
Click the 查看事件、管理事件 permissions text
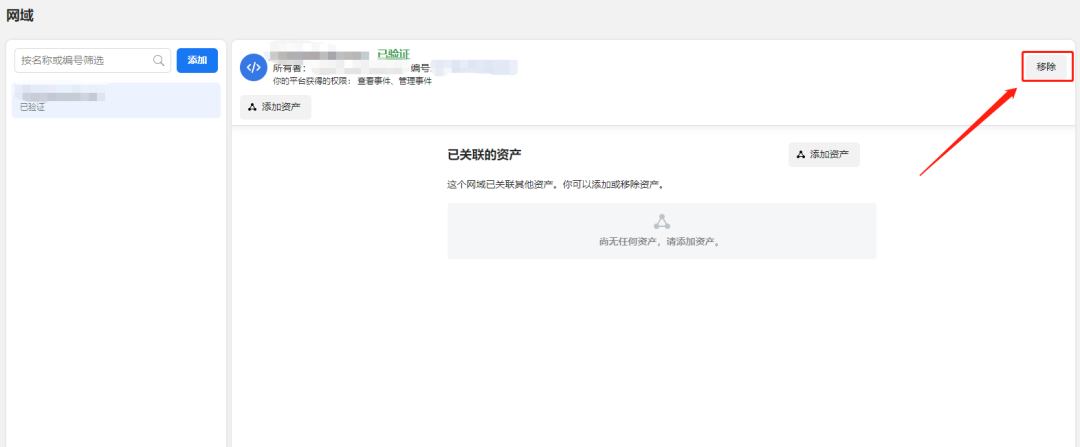394,80
